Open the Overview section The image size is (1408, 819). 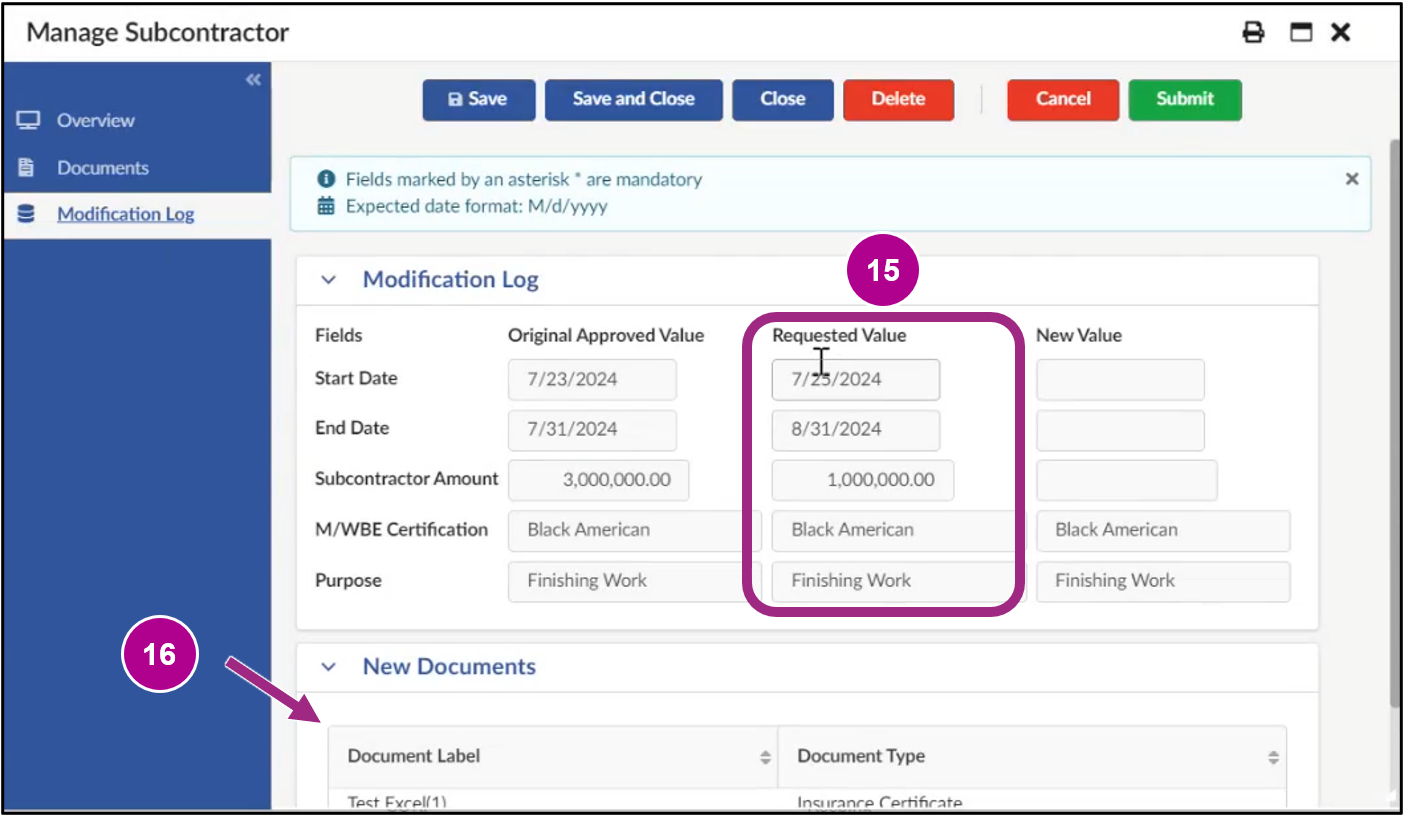pos(95,120)
